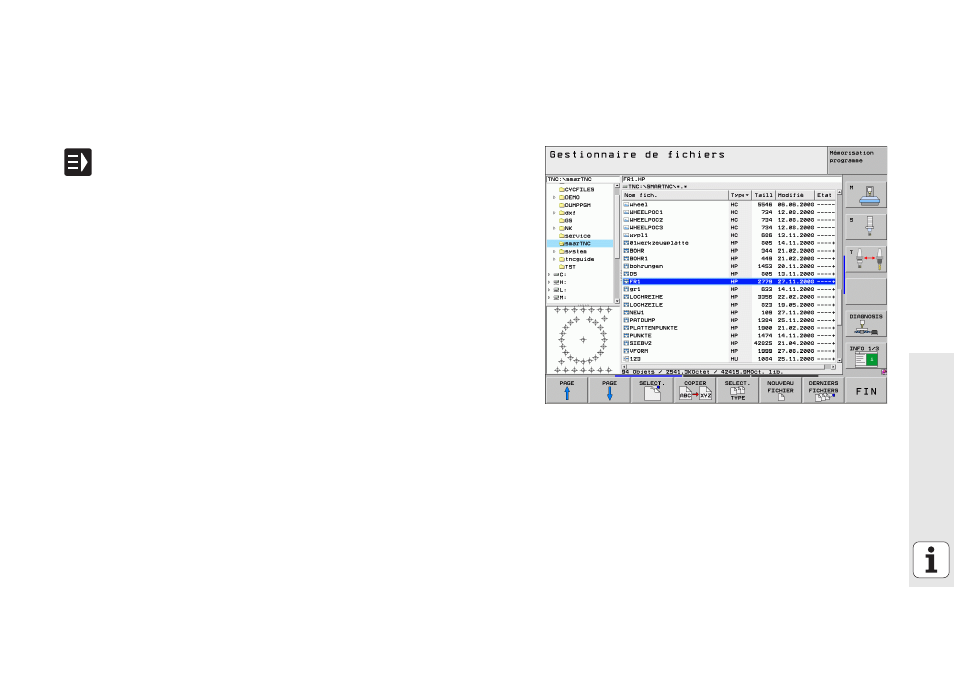Viewport: 954px width, 673px height.
Task: Create a file with NOUVEAU FICHIER
Action: coord(780,390)
